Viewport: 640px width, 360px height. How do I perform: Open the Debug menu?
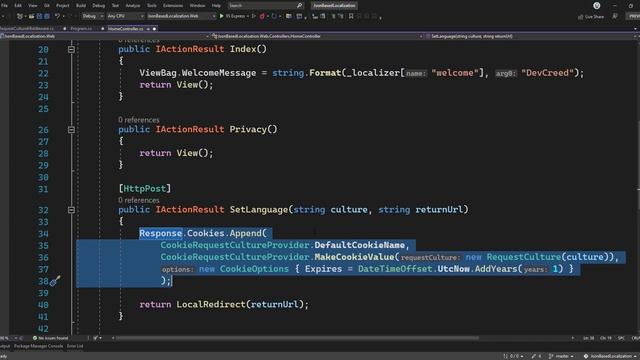point(98,6)
